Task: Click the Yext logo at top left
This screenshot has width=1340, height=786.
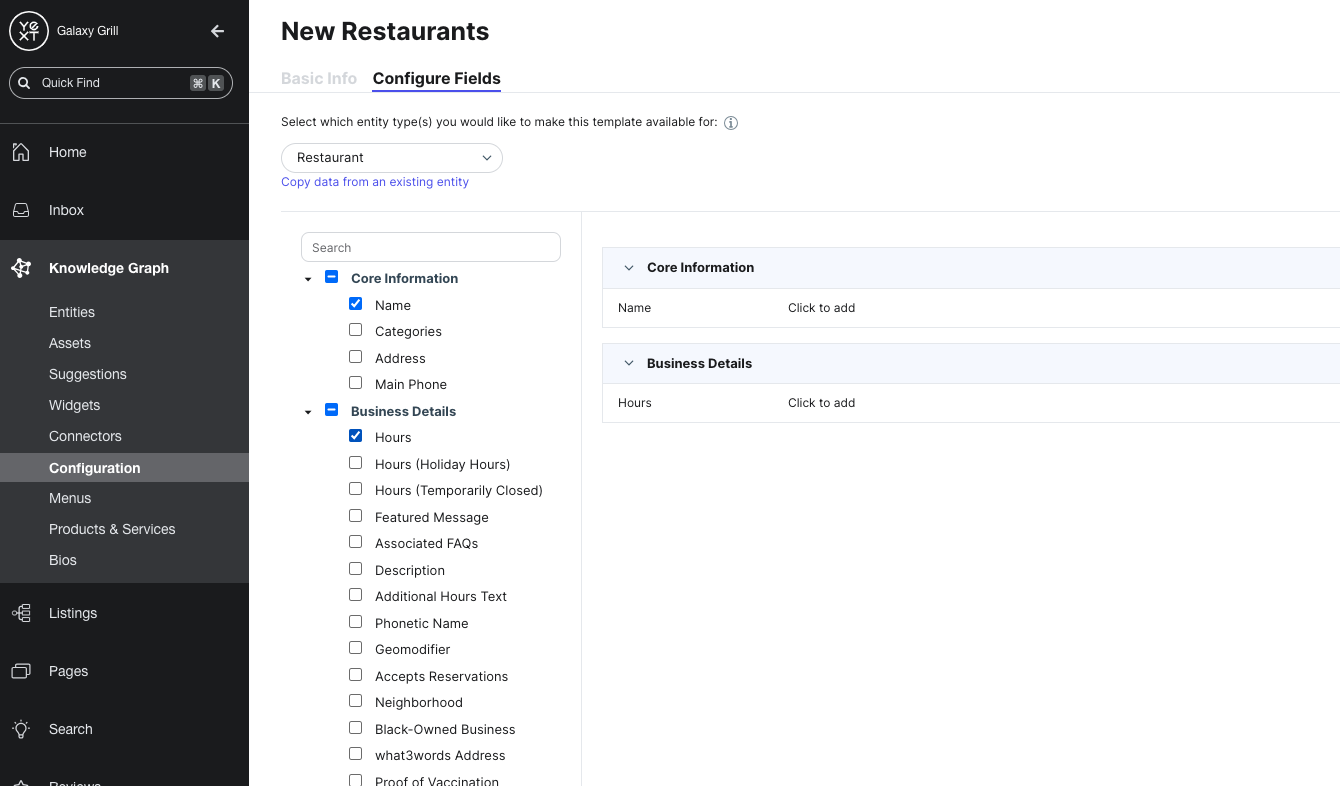Action: coord(28,31)
